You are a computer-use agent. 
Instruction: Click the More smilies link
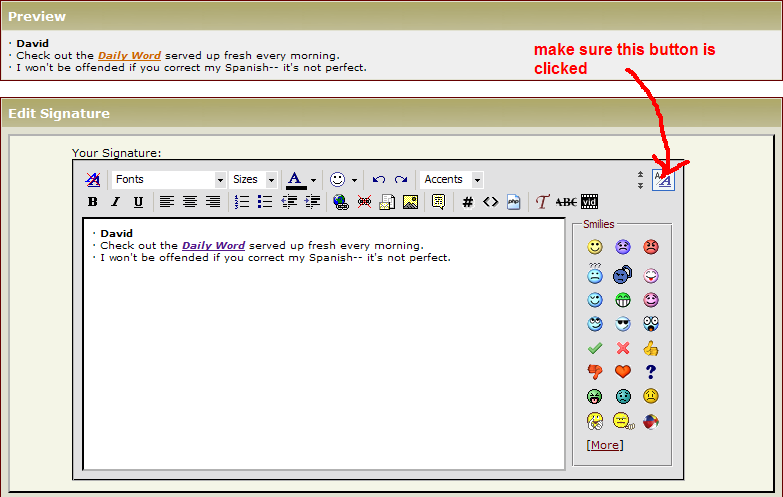(603, 445)
